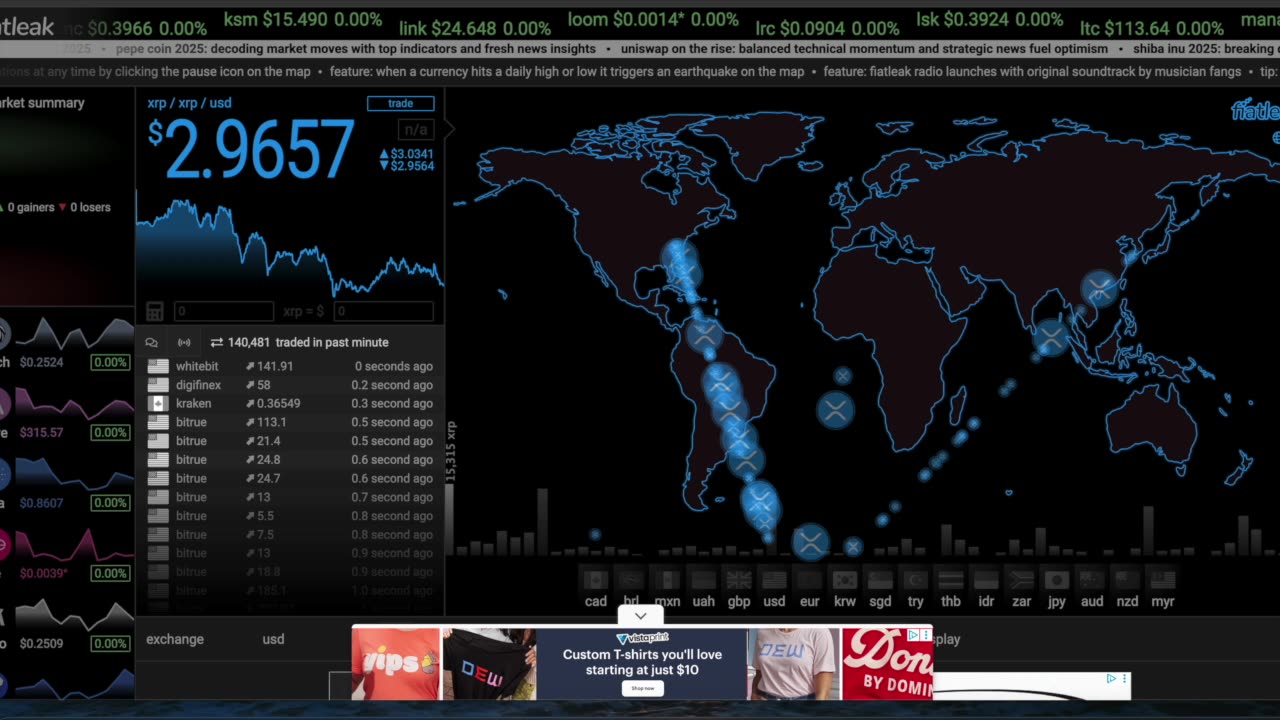The image size is (1280, 720).
Task: Click the ksm $15.490 ticker entry
Action: point(303,20)
